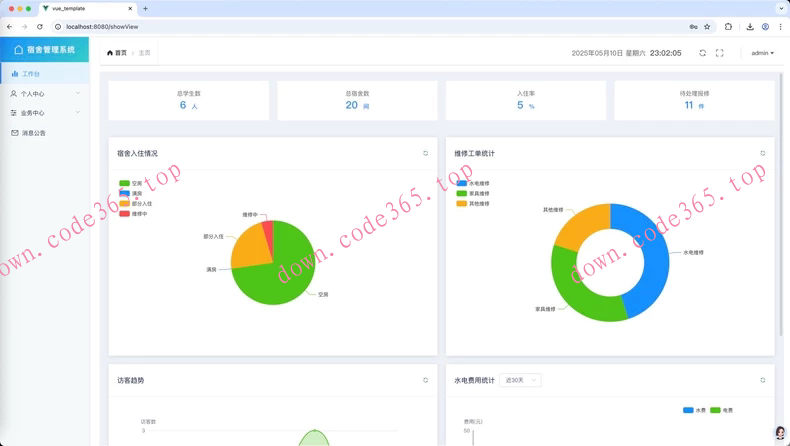Click the 首页 breadcrumb link

pos(117,53)
